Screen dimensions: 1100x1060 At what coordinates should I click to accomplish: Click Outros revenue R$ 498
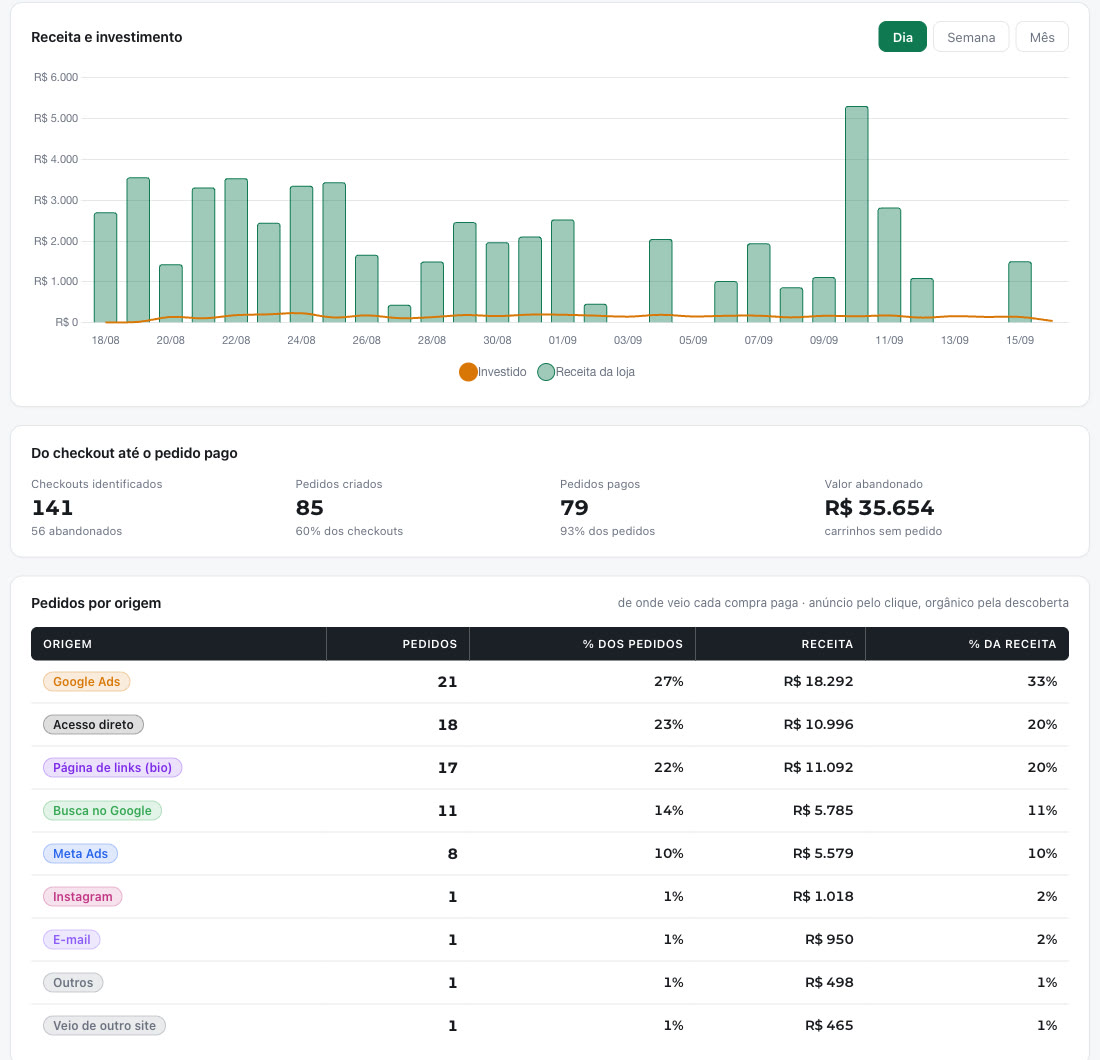pyautogui.click(x=829, y=983)
